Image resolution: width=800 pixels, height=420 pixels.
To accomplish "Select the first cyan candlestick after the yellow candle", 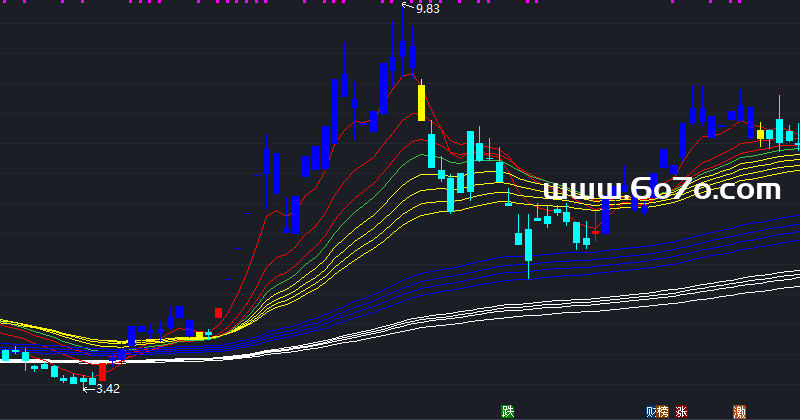I will (431, 150).
